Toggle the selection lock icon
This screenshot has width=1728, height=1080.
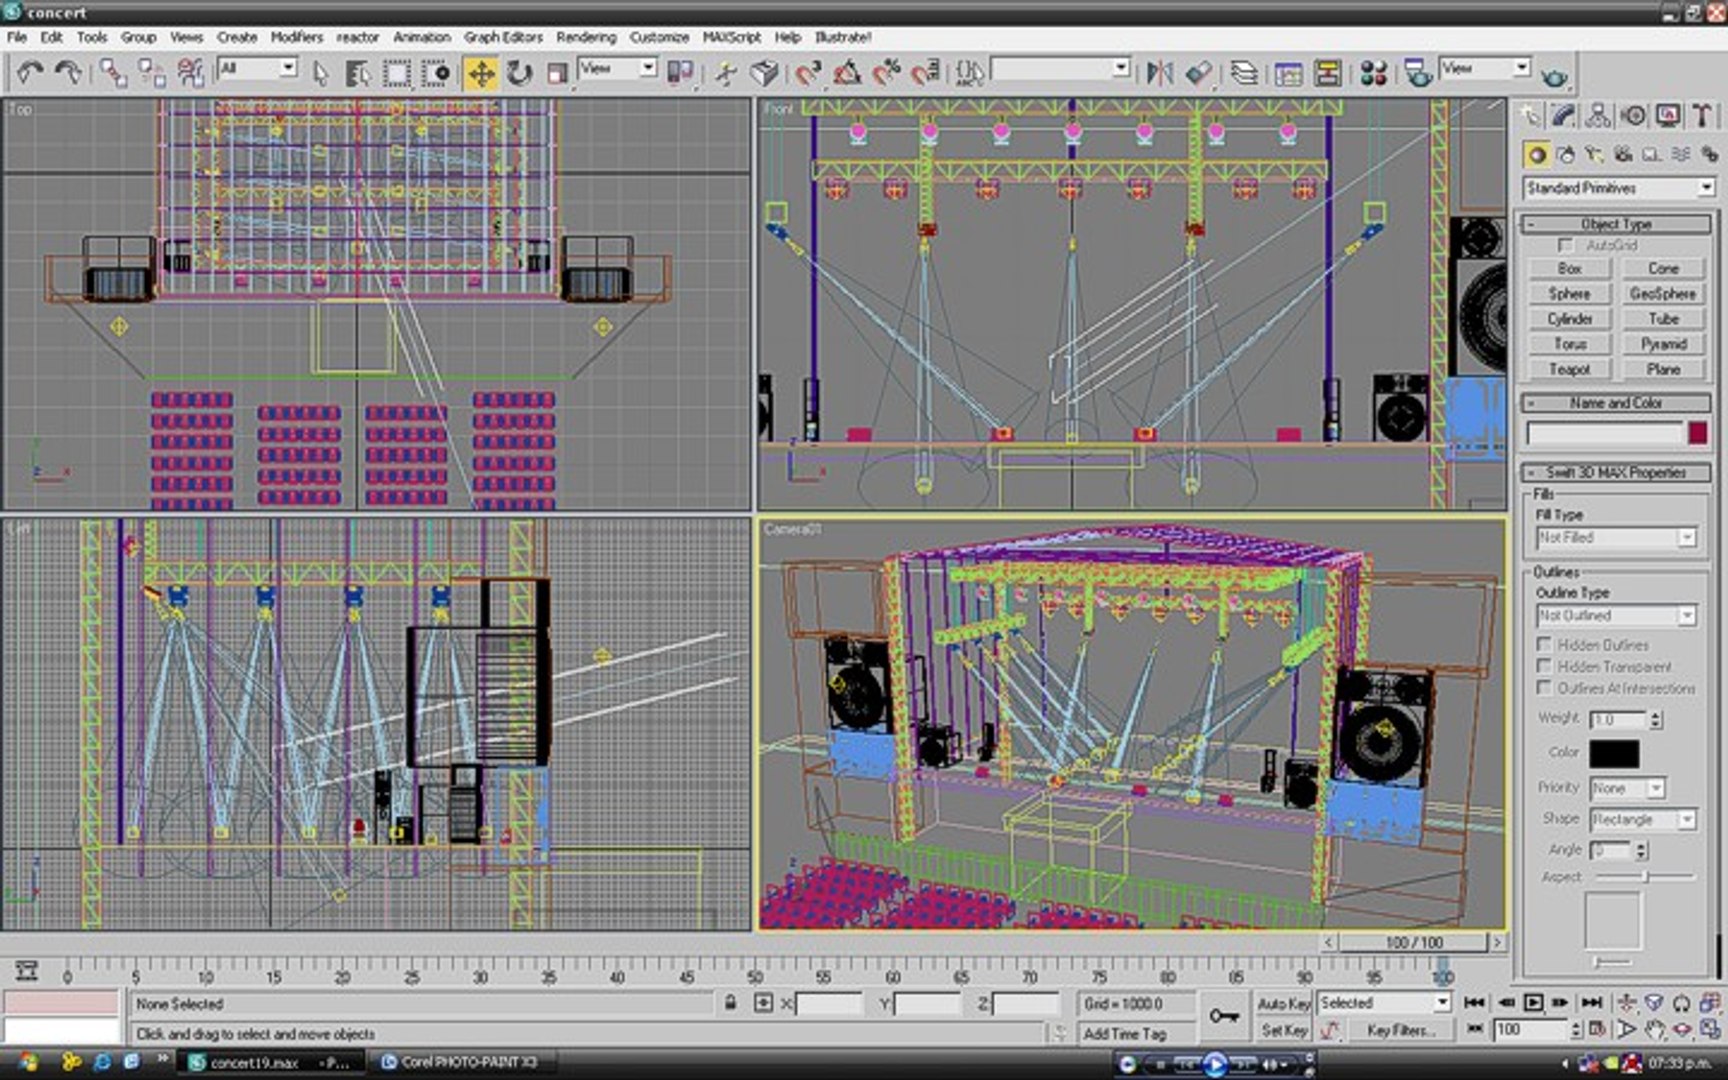tap(731, 1002)
